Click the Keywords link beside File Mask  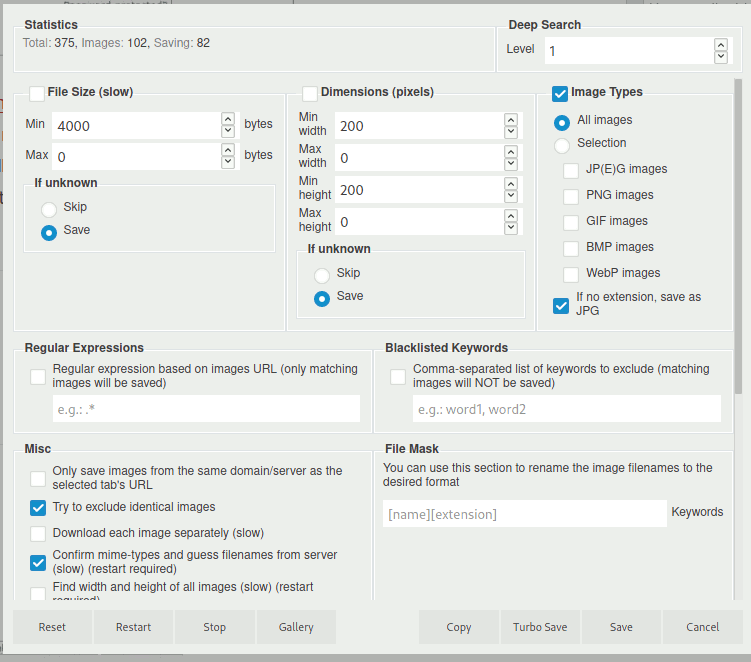click(697, 512)
